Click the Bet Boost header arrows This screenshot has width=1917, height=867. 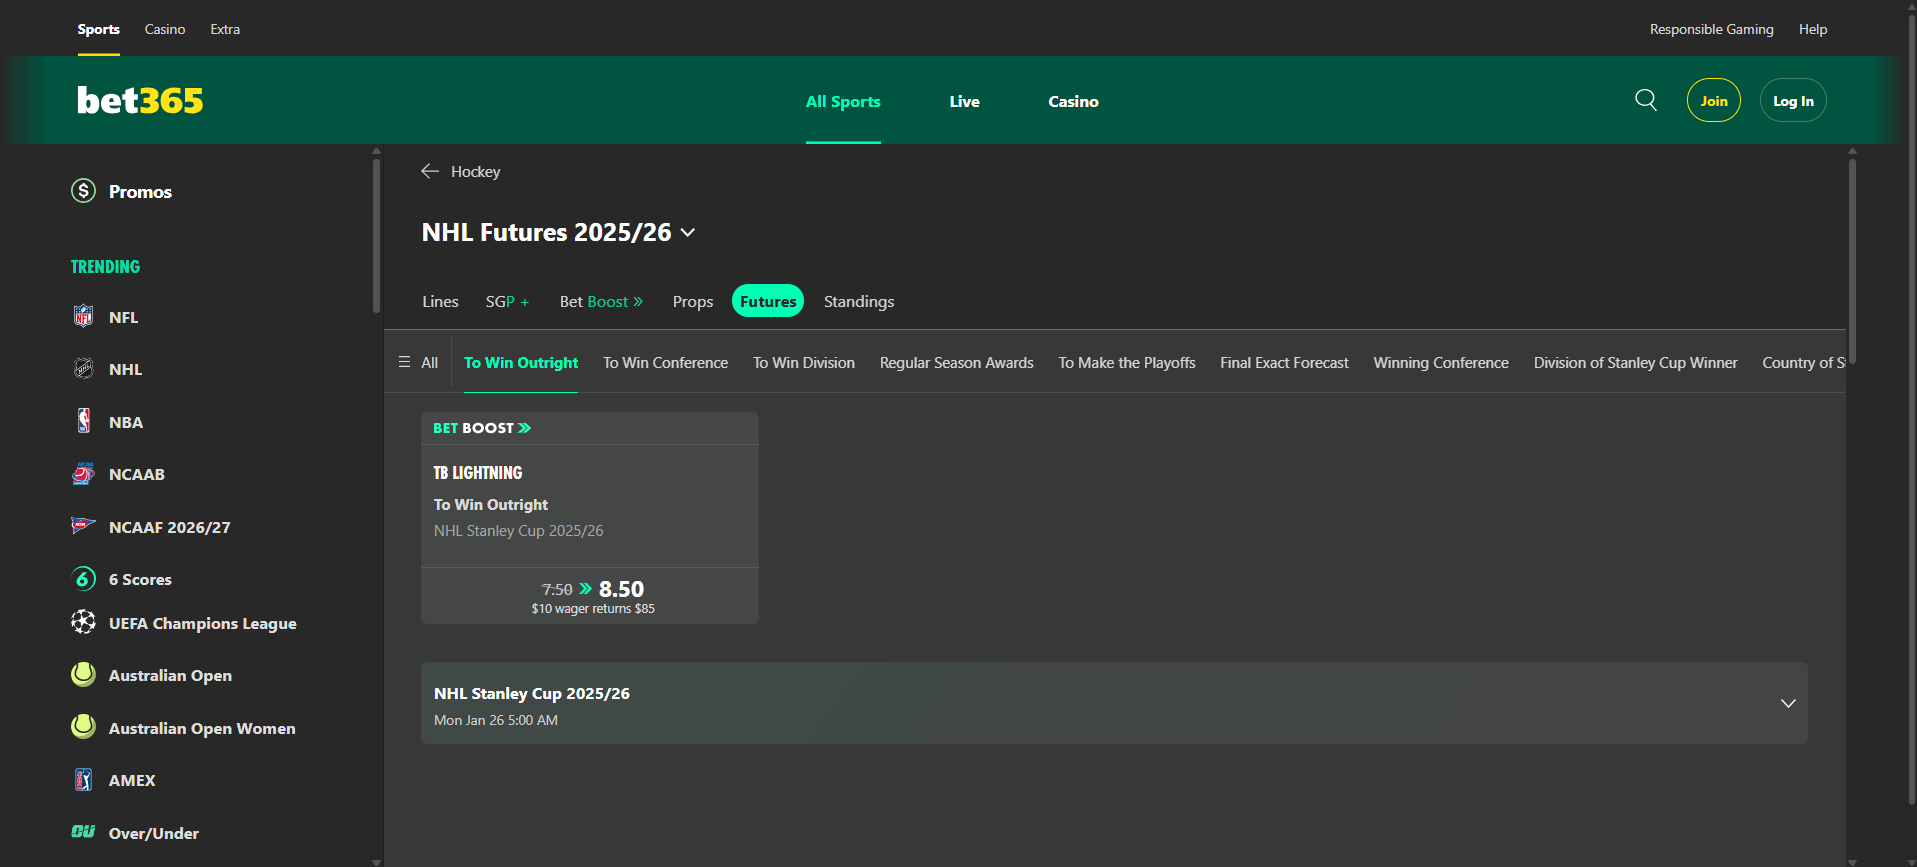tap(525, 428)
